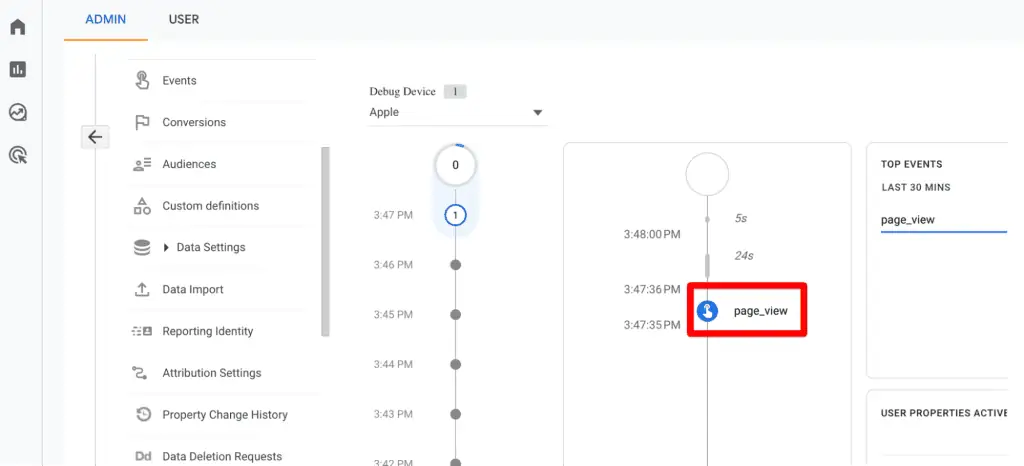Open the Reporting Identity link
The width and height of the screenshot is (1024, 466).
coord(208,331)
